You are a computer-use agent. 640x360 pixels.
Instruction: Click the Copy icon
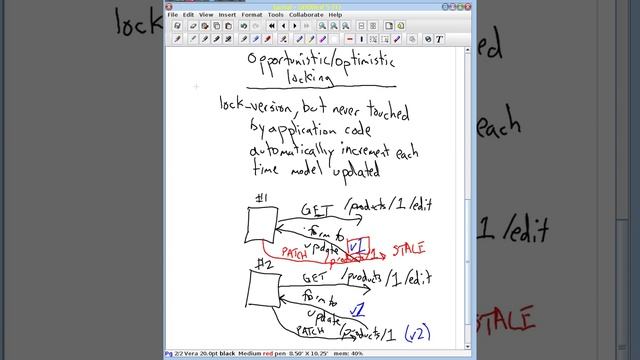pos(216,26)
